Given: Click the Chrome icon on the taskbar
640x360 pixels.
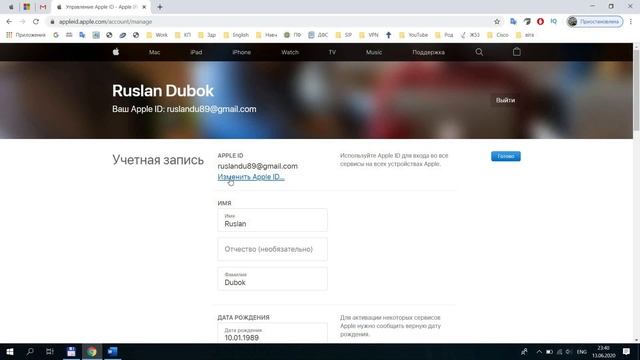Looking at the screenshot, I should [92, 351].
